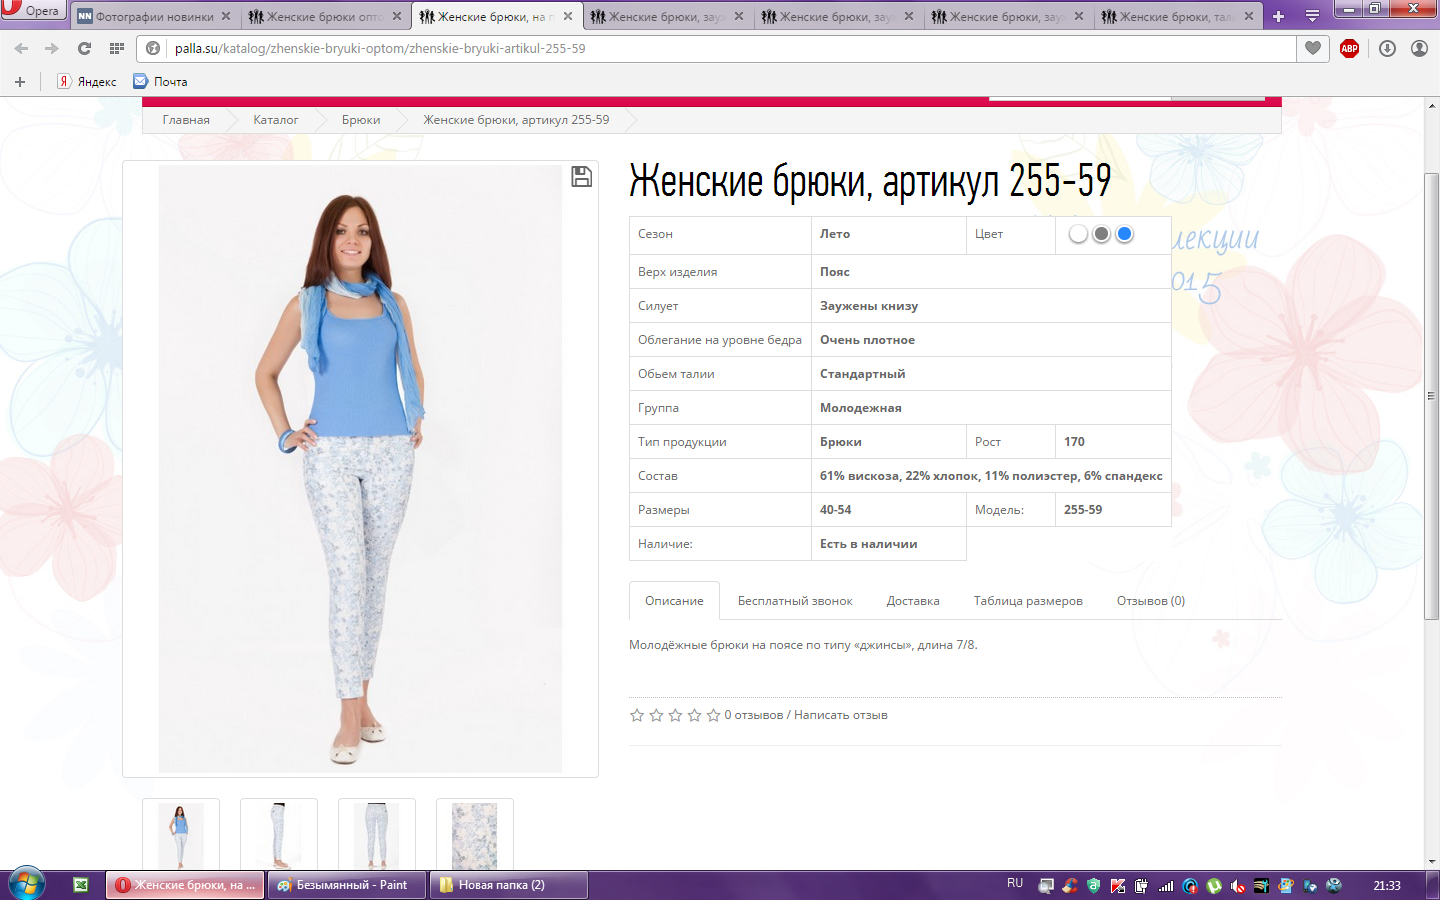The image size is (1440, 900).
Task: Show the fabric pattern thumbnail
Action: pos(475,836)
